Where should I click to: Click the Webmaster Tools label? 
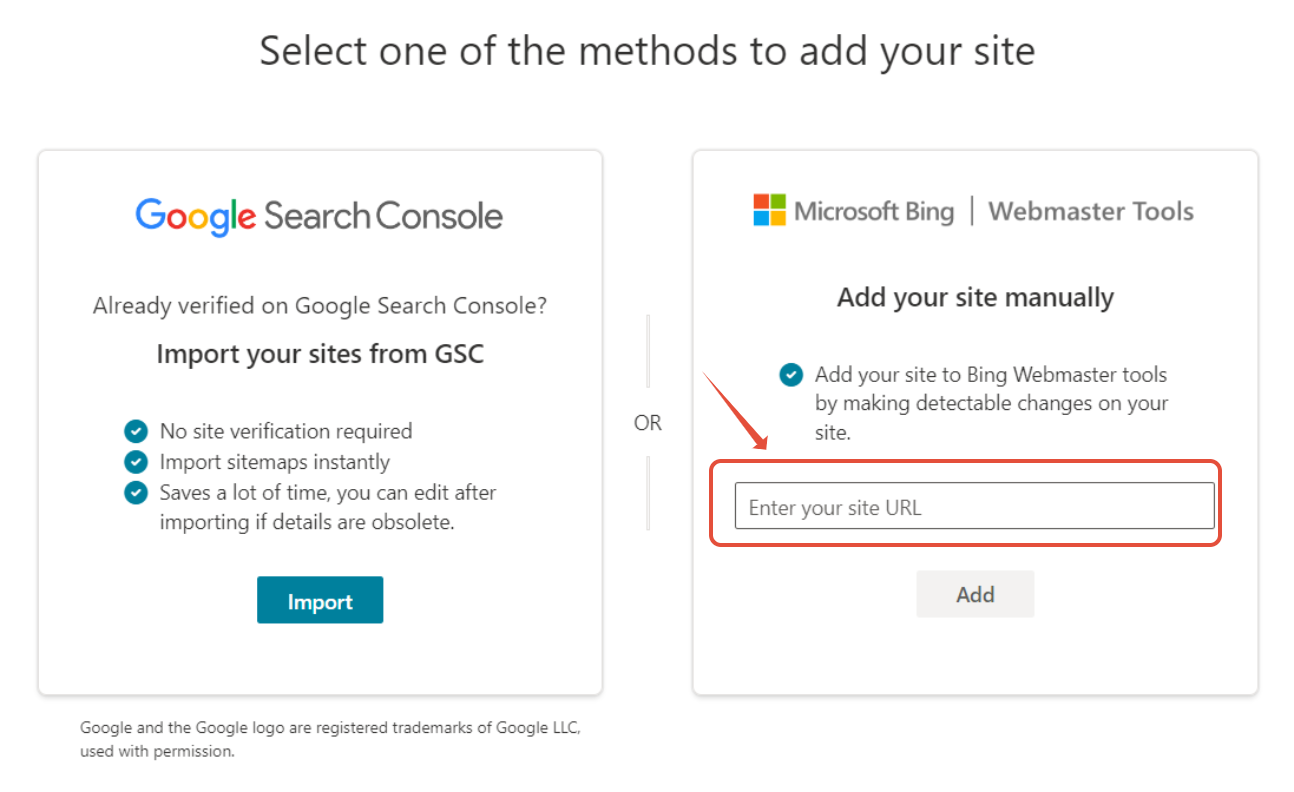coord(1091,211)
